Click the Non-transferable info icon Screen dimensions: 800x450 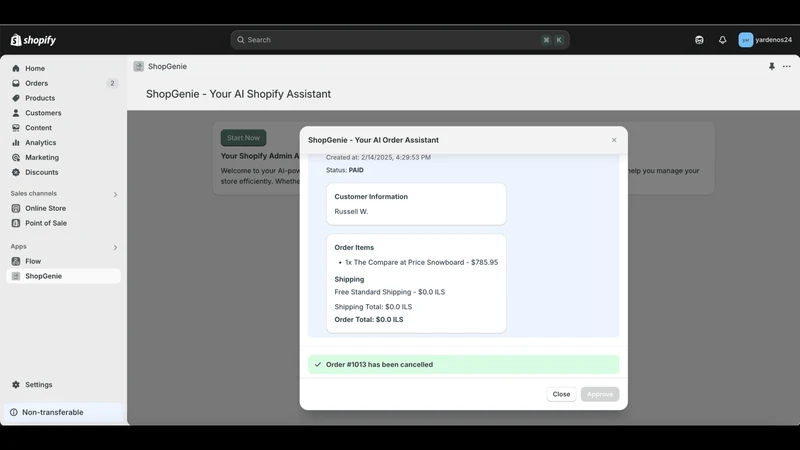pyautogui.click(x=14, y=412)
